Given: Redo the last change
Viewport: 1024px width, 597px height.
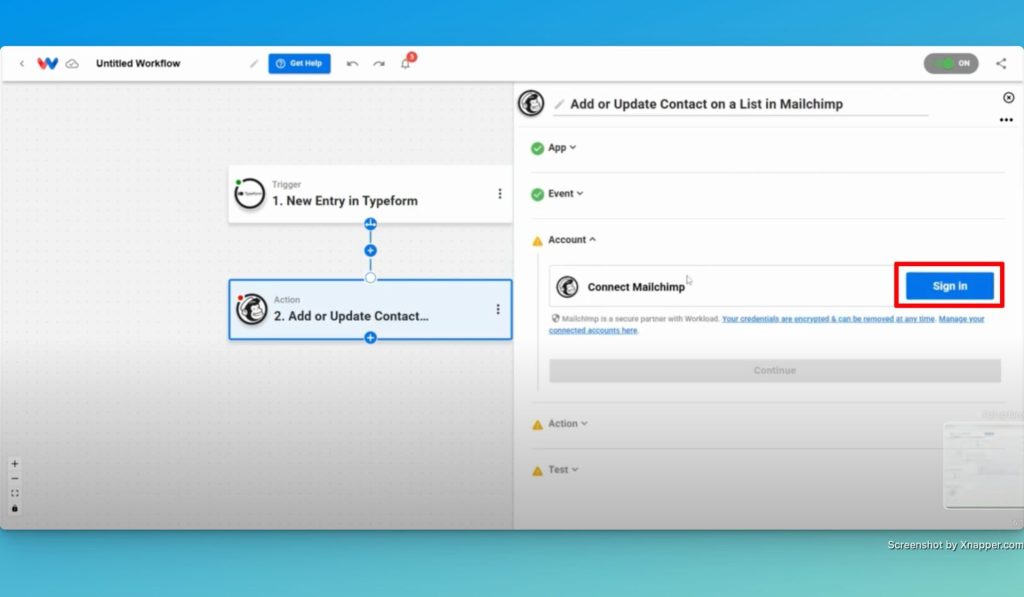Looking at the screenshot, I should [x=379, y=64].
